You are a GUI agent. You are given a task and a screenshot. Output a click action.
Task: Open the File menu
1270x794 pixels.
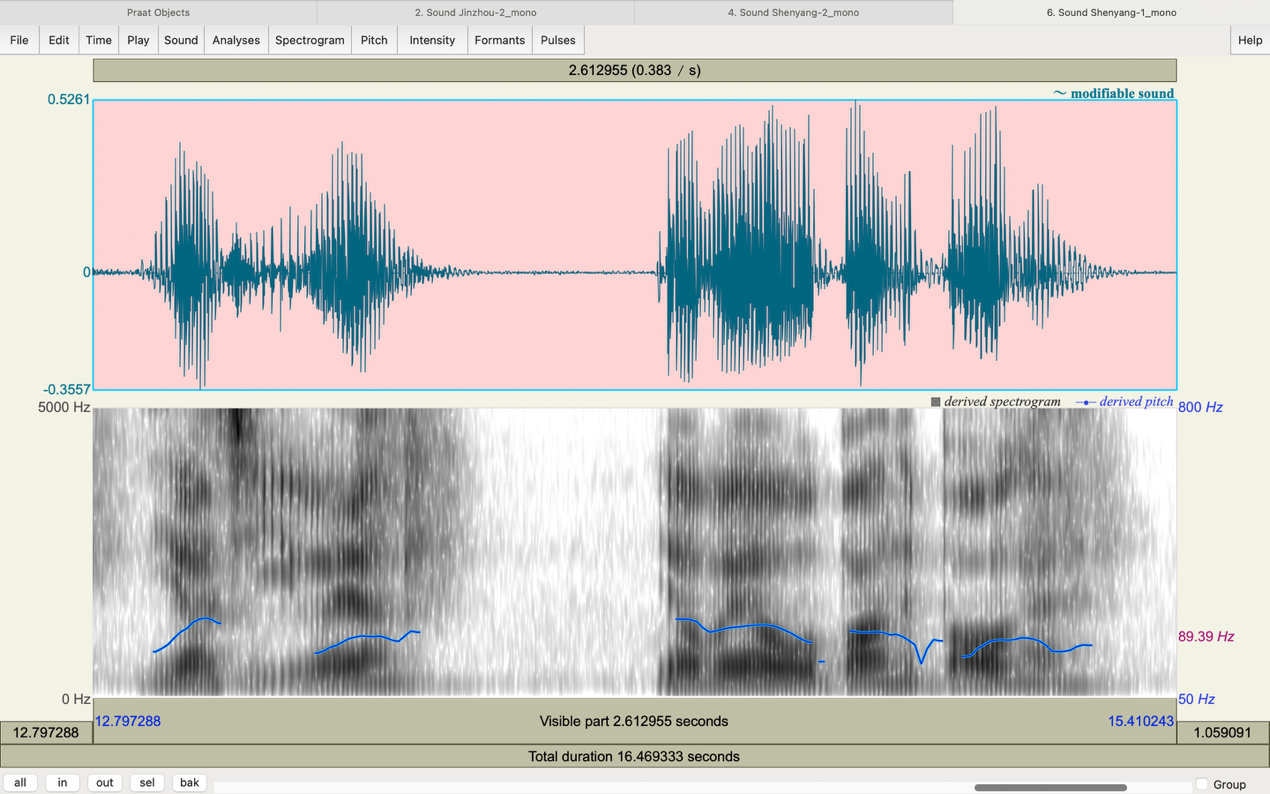pyautogui.click(x=19, y=40)
